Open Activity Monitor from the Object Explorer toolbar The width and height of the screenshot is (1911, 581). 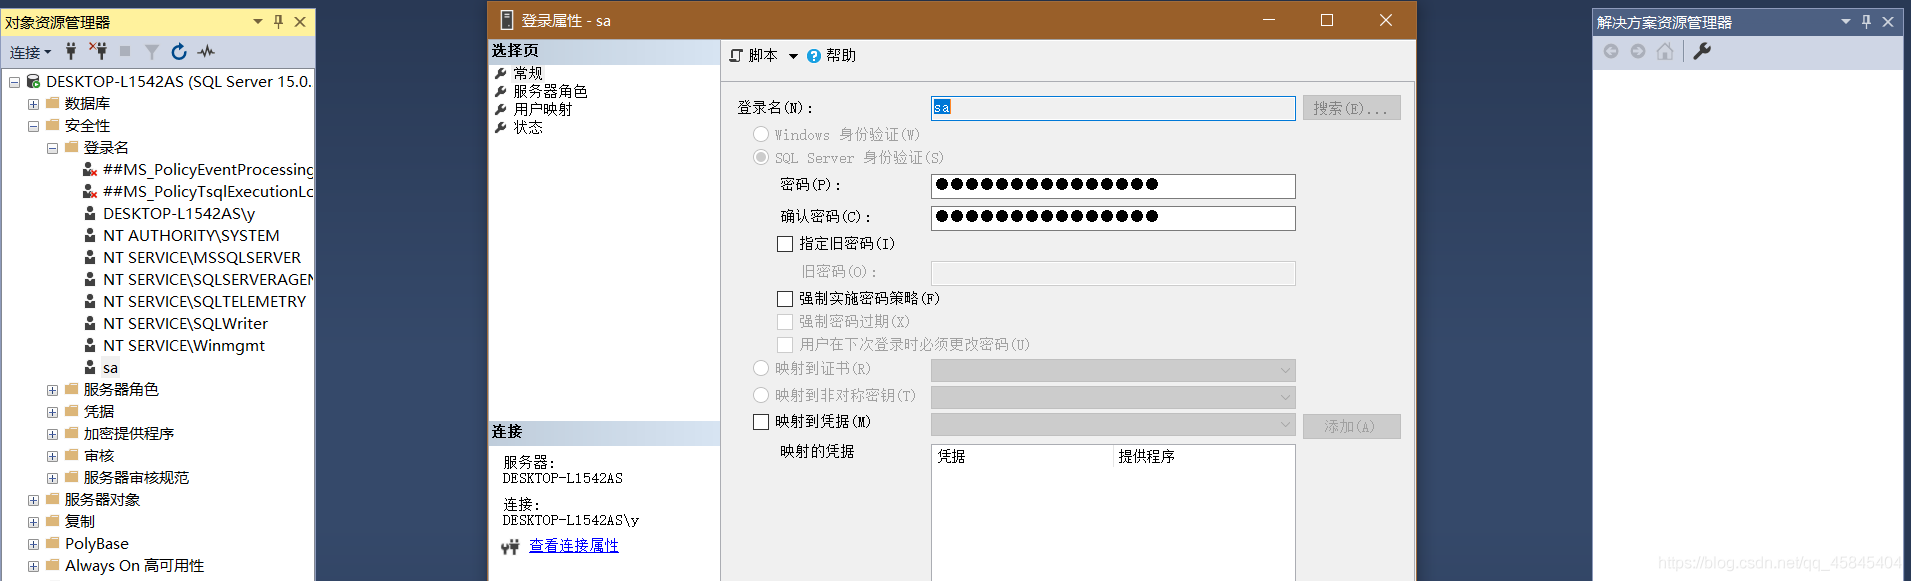(x=206, y=51)
